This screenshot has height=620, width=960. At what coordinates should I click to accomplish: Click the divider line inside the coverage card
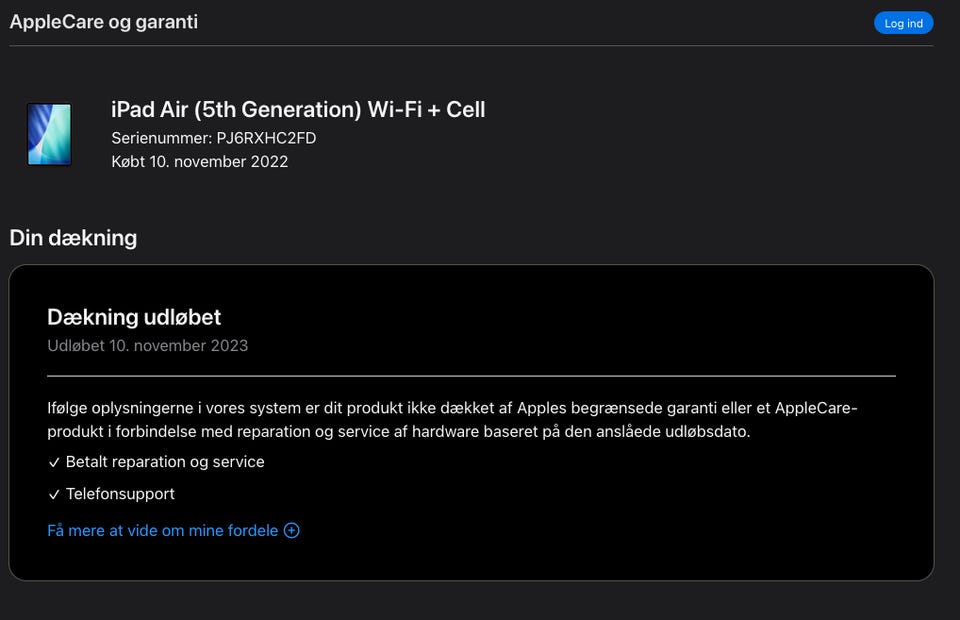tap(471, 376)
